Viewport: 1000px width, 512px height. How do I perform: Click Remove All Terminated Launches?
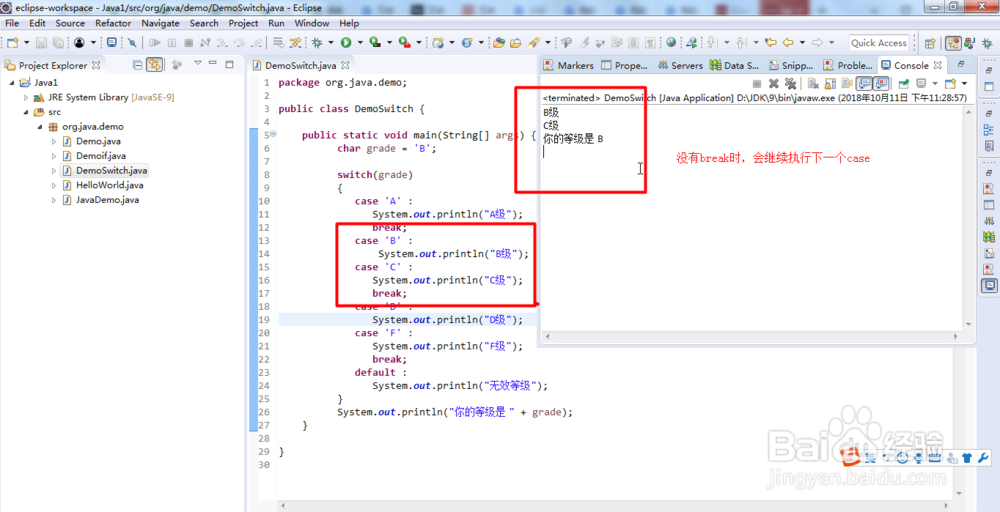(791, 84)
